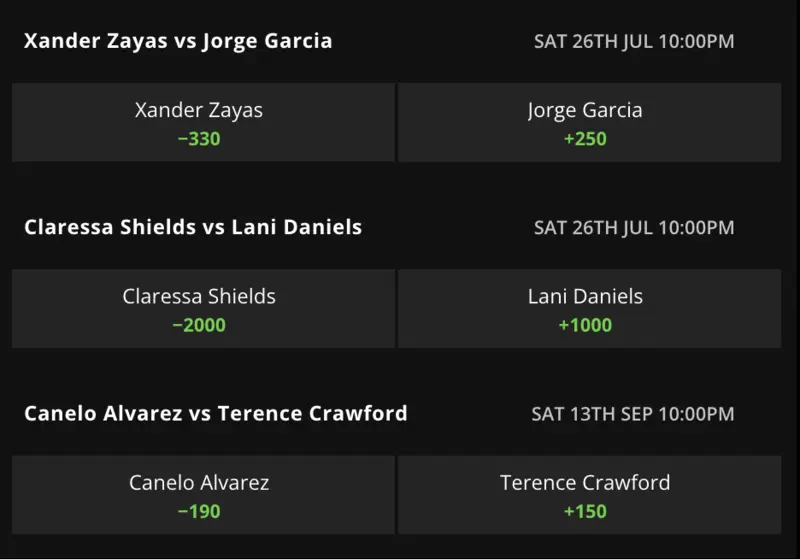Click "Terence Crawford" in the third fight heading
This screenshot has height=559, width=800.
[x=312, y=413]
